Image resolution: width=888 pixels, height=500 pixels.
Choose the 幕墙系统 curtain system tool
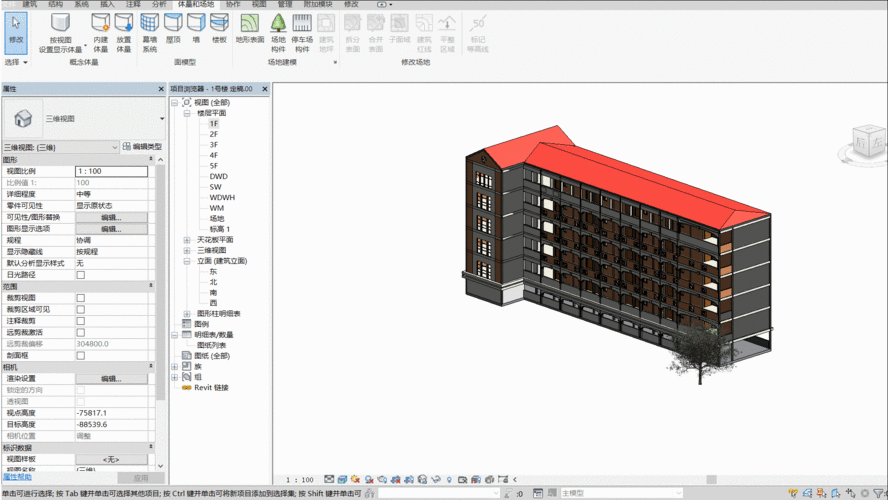150,33
